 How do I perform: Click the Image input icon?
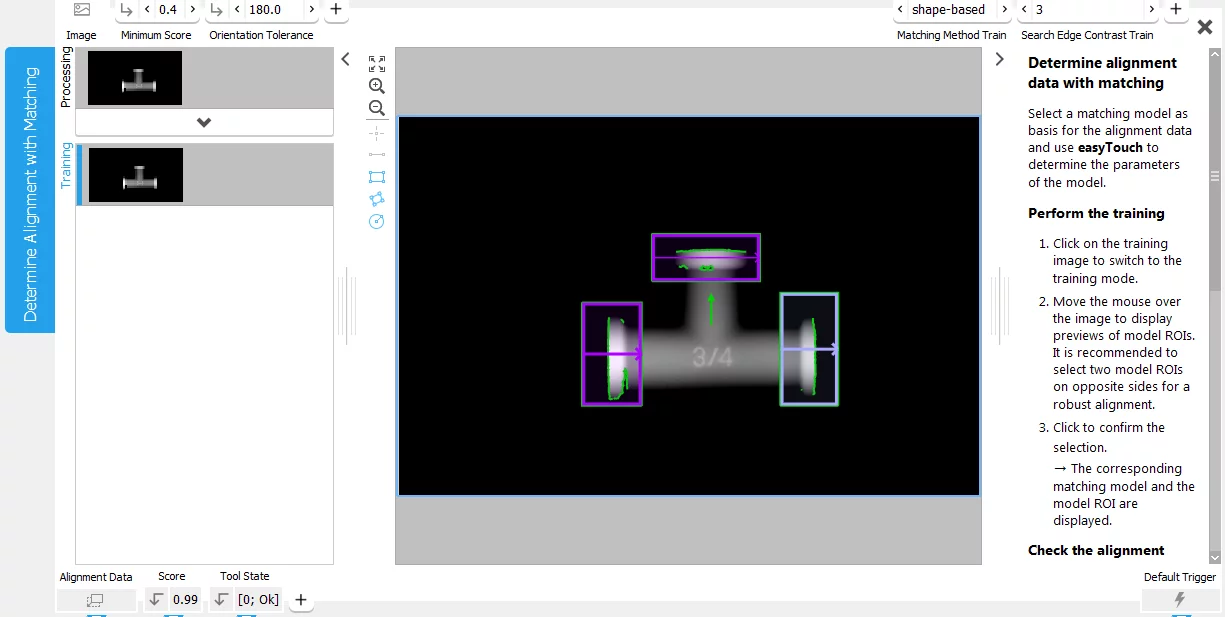82,10
